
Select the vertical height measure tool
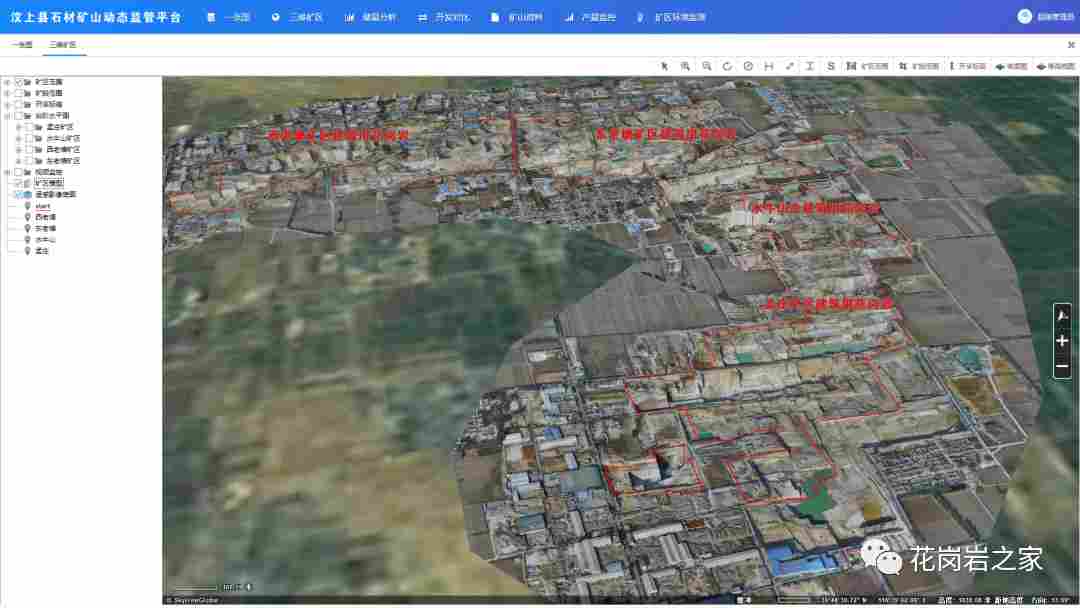810,66
